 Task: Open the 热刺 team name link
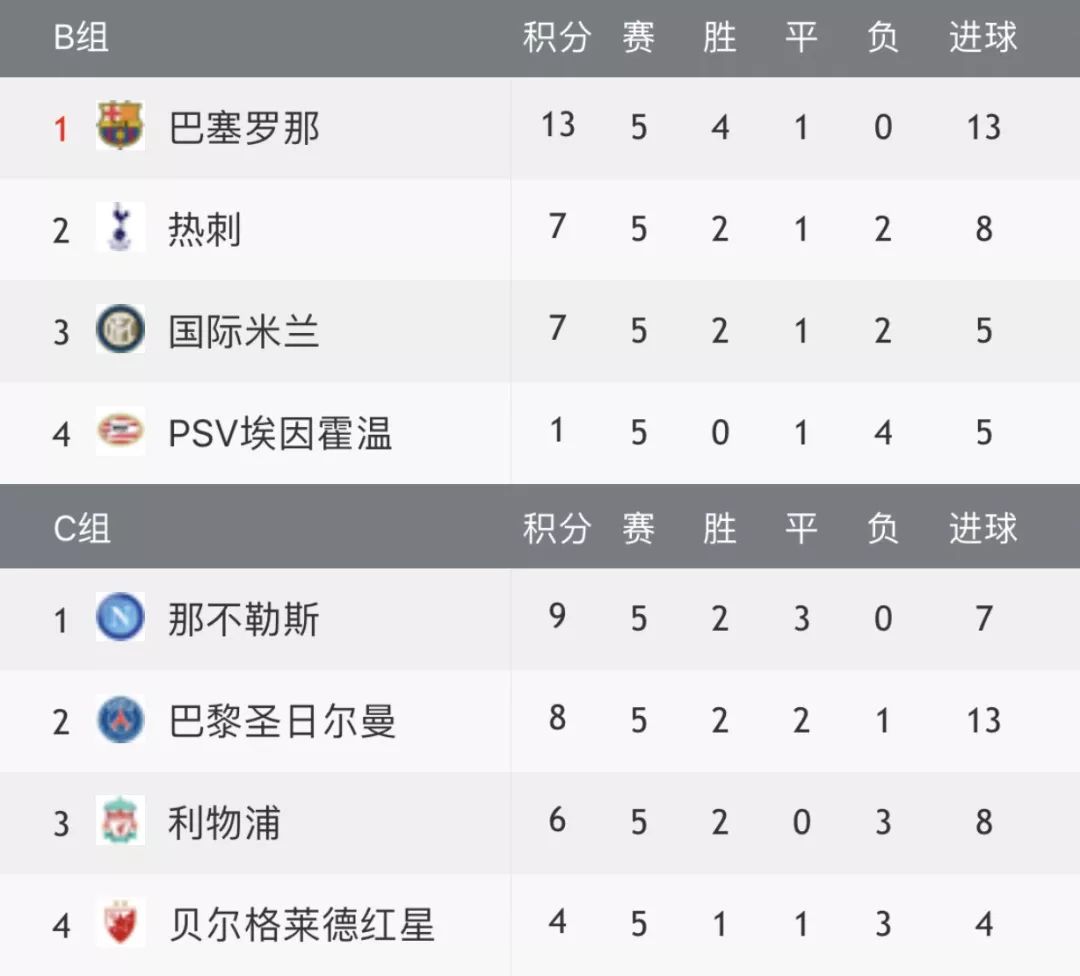point(205,230)
